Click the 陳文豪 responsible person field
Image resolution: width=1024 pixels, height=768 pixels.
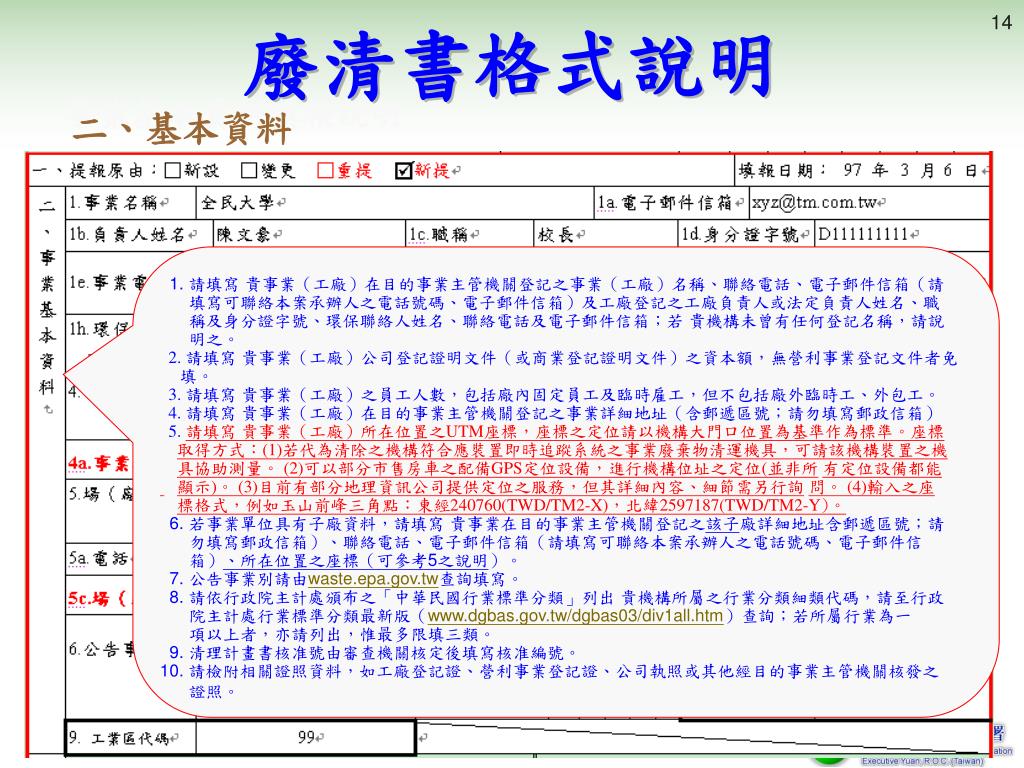[x=309, y=234]
